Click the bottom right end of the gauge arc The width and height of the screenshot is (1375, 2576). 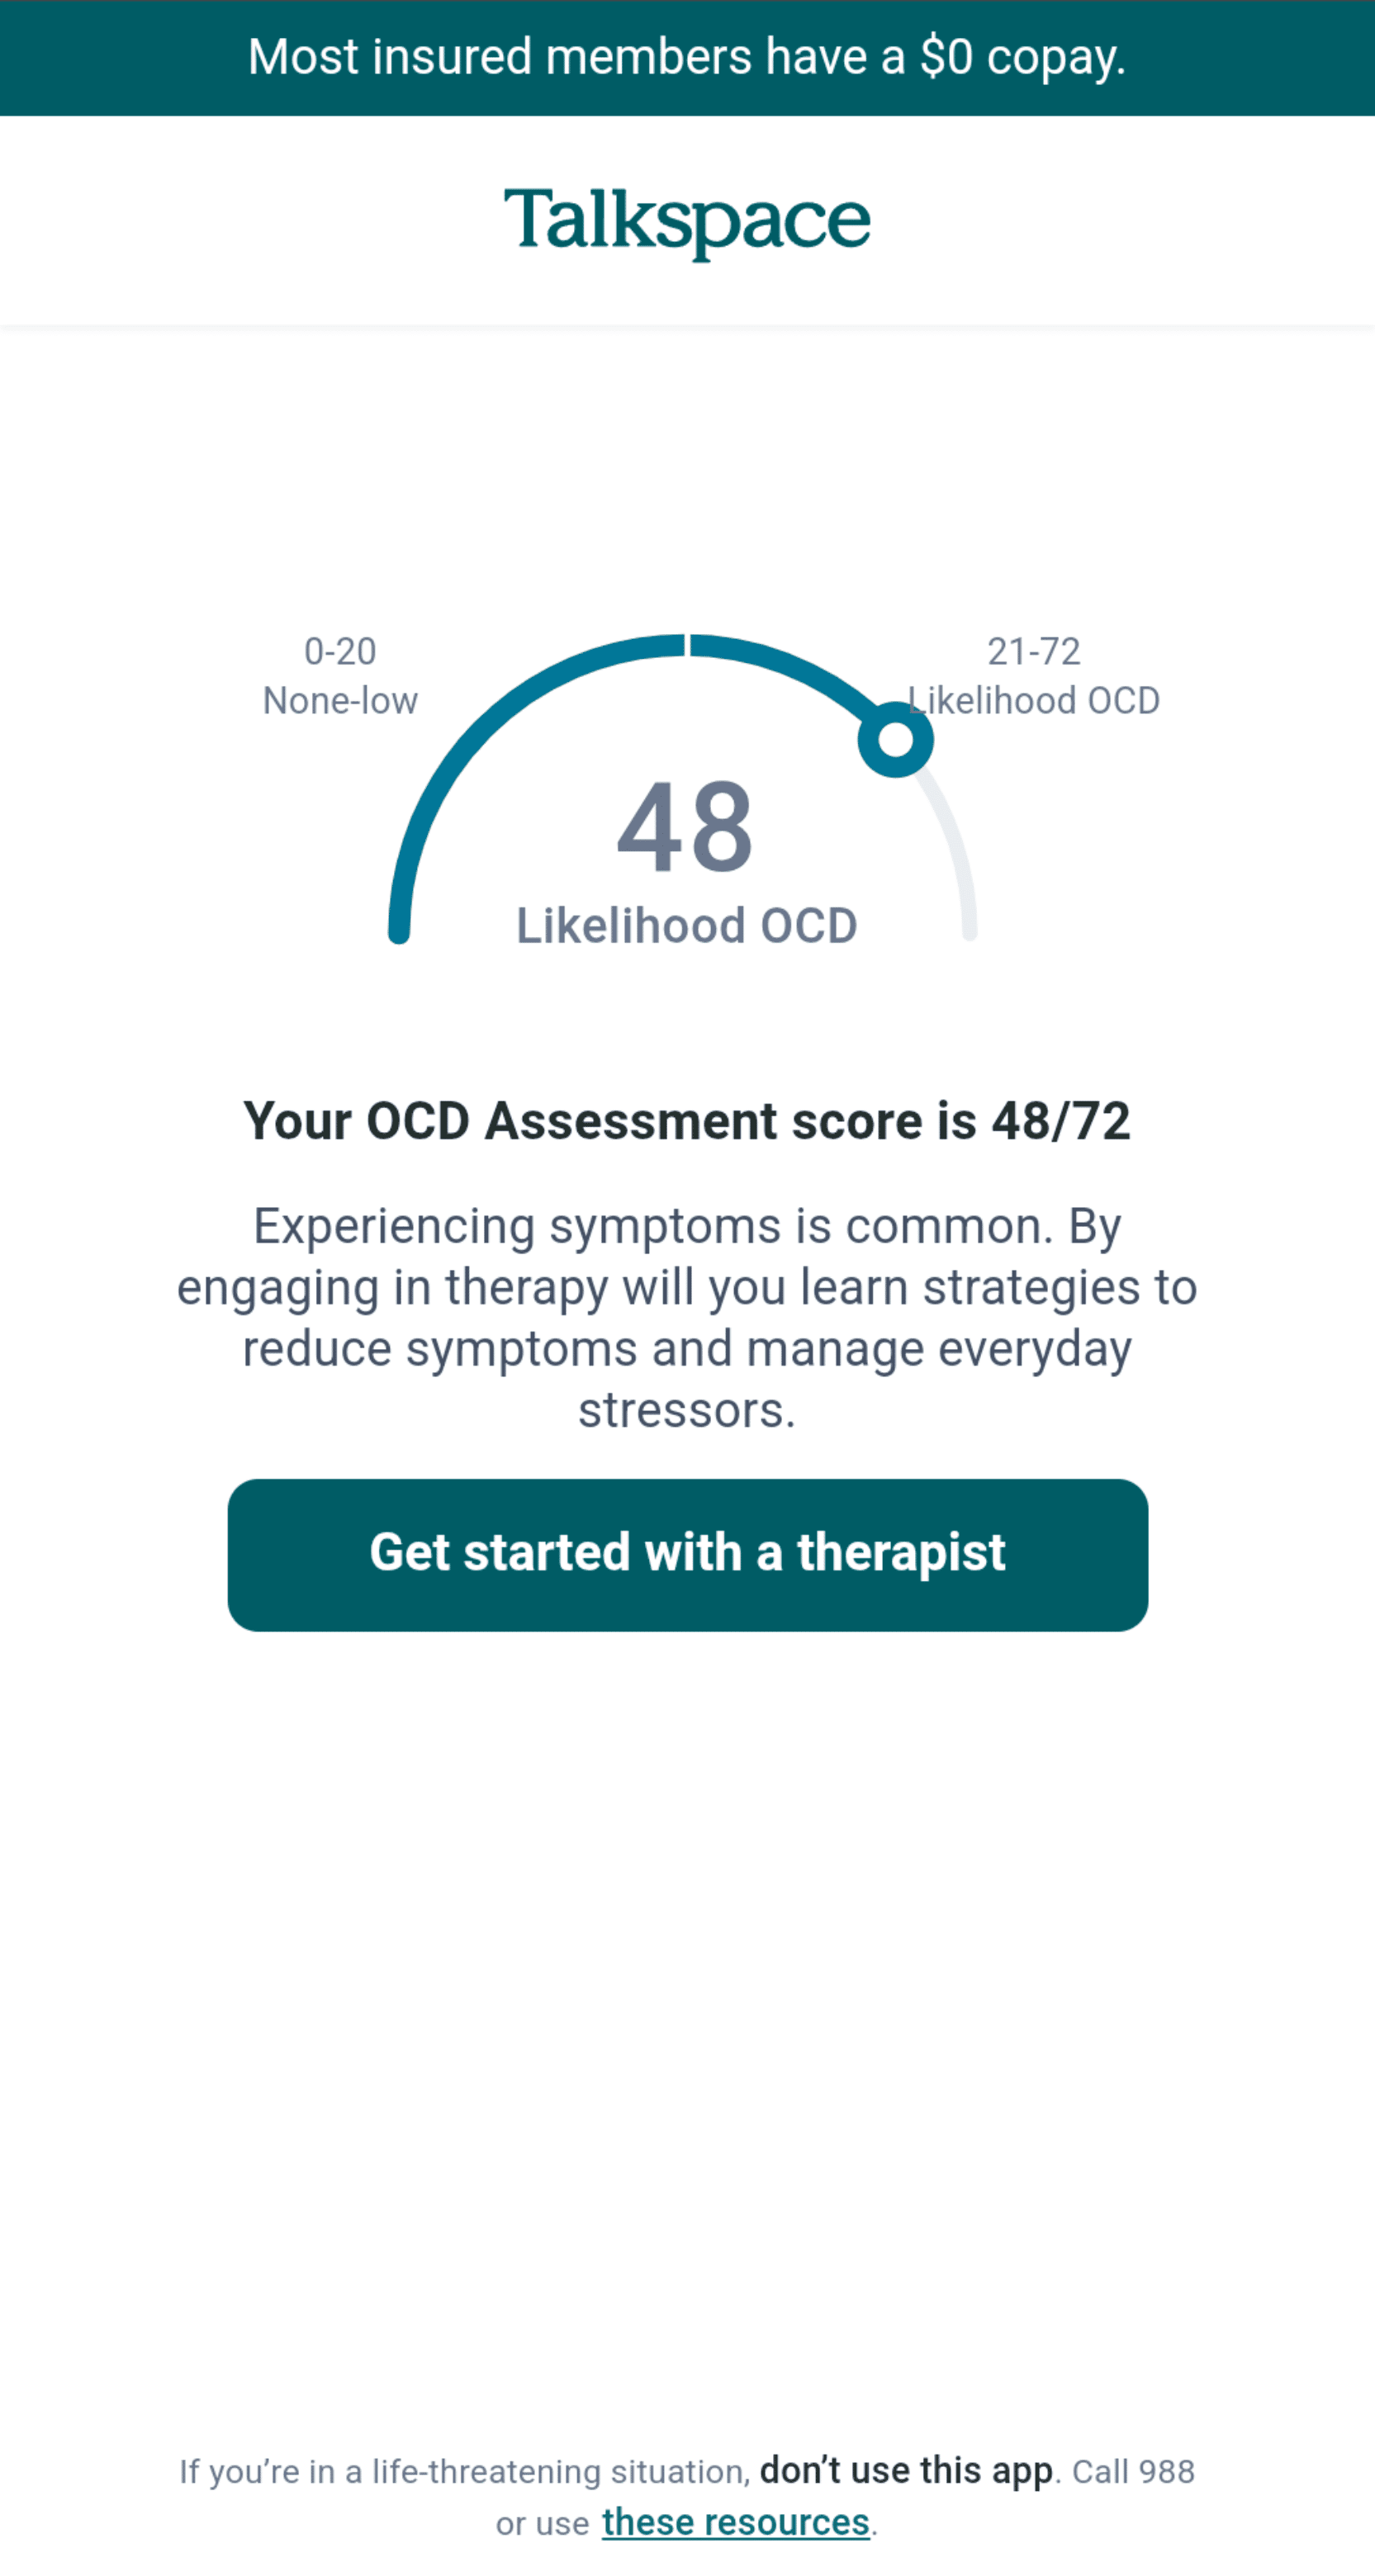969,930
